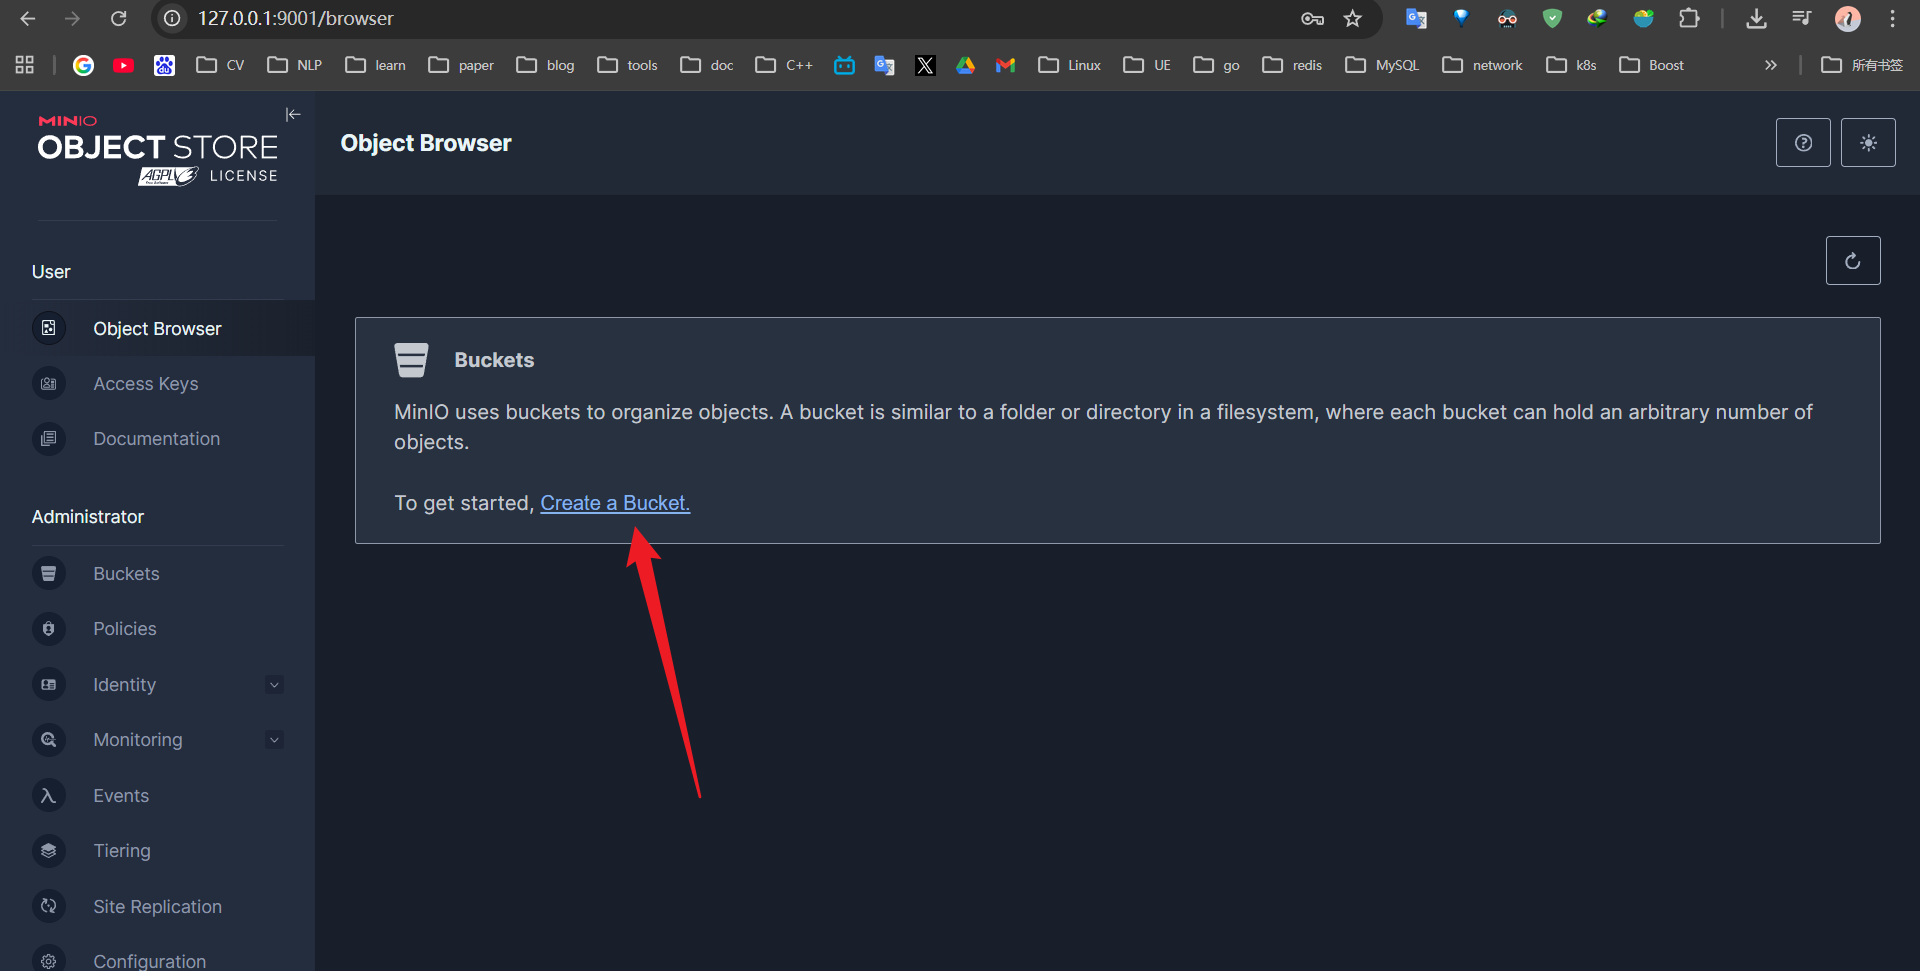Go back in browser history

click(x=28, y=18)
